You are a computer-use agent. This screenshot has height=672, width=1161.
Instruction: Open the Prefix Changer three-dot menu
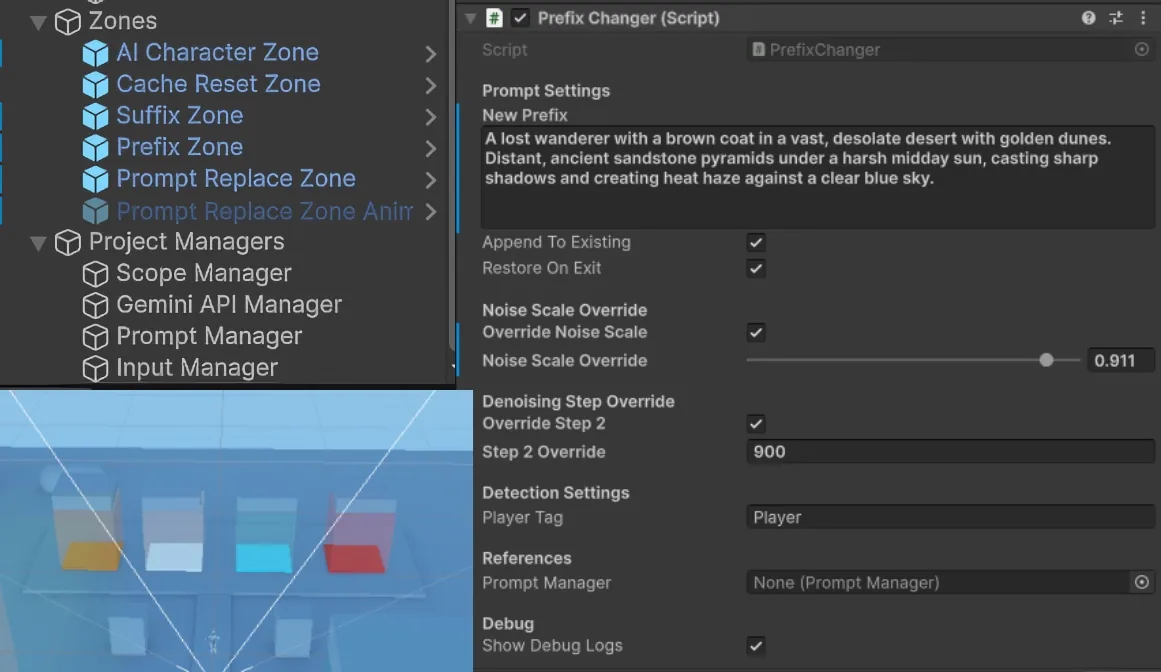tap(1143, 18)
